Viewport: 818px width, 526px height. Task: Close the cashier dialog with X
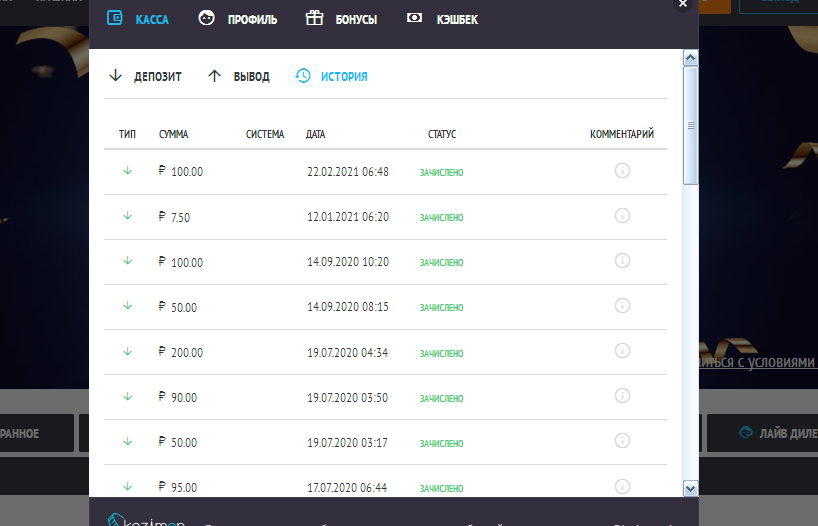683,4
